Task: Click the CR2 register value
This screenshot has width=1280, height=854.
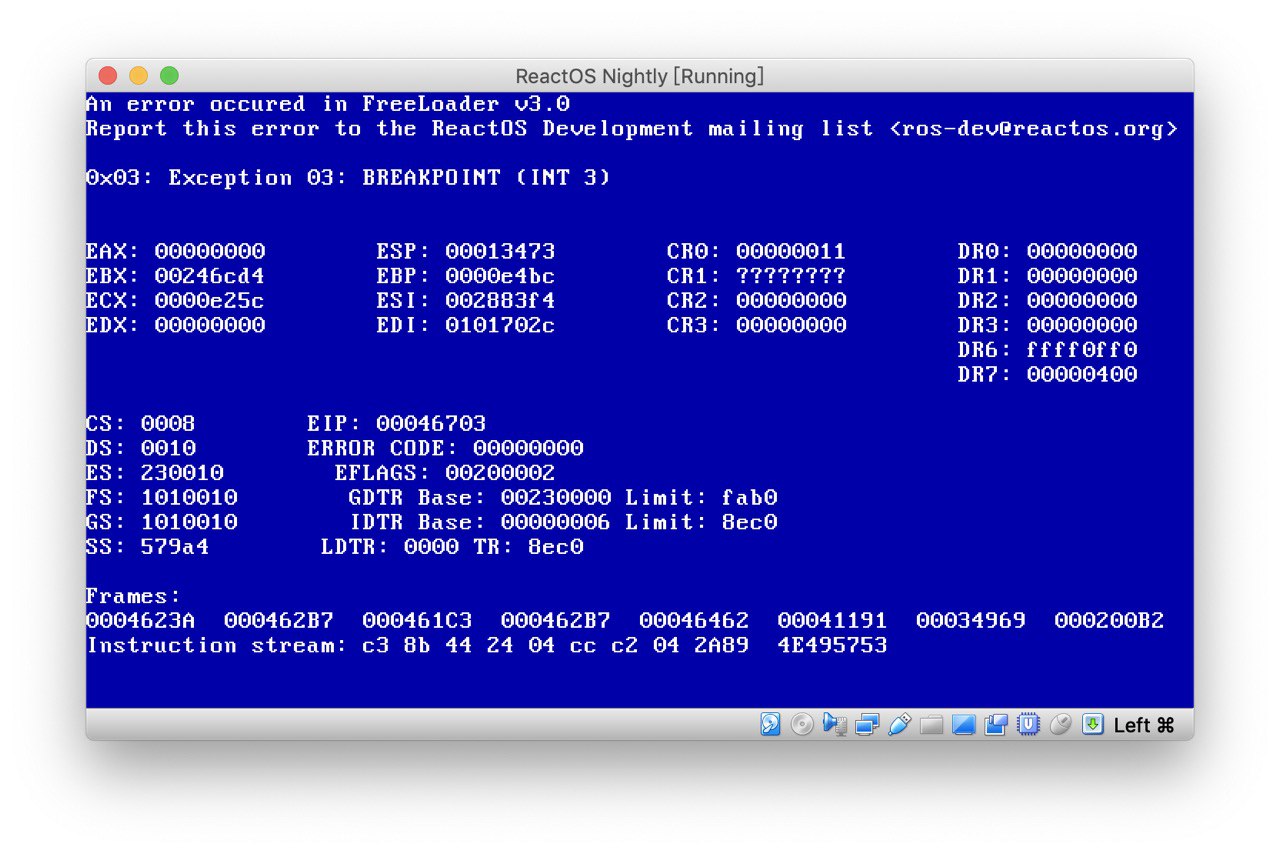Action: (x=791, y=300)
